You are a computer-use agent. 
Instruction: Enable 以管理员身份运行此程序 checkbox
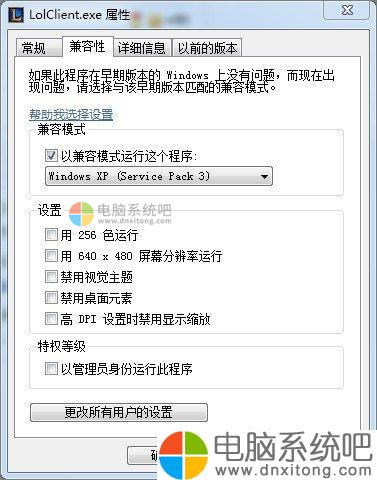(51, 369)
